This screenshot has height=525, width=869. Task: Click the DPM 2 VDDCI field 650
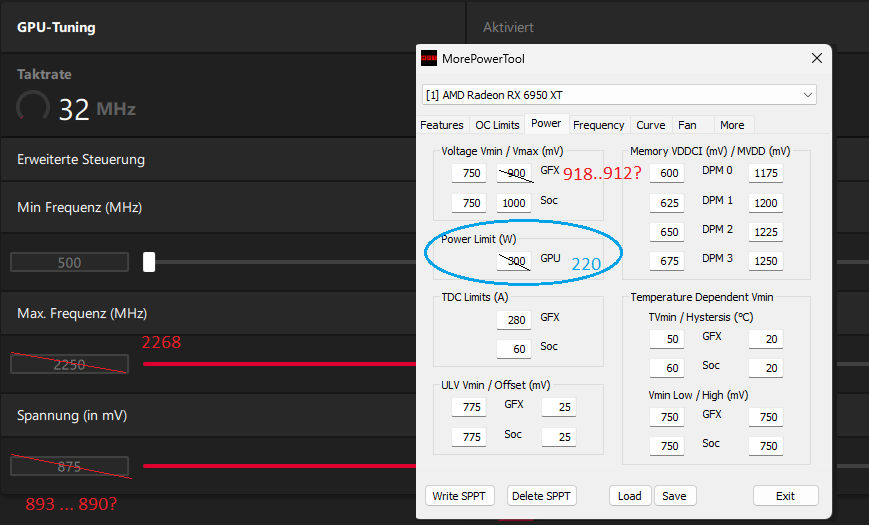coord(667,232)
